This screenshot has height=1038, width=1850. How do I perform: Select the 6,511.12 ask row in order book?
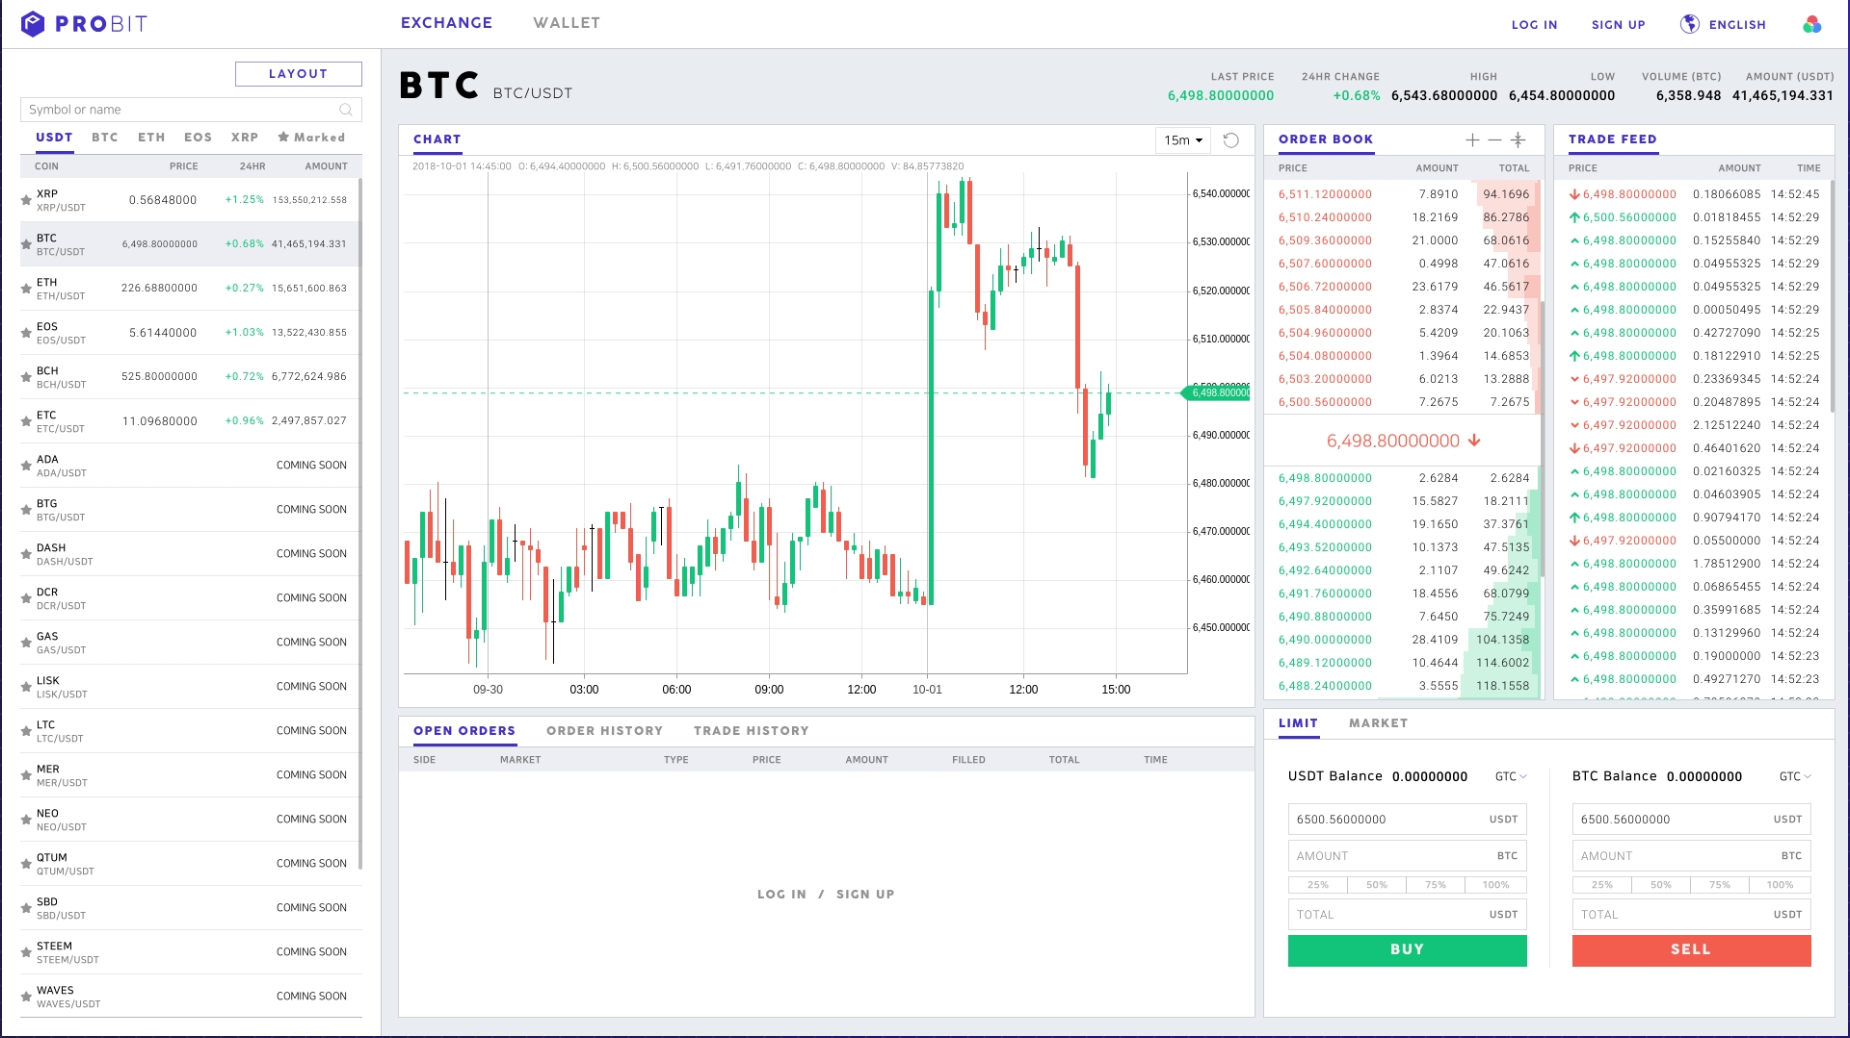tap(1403, 194)
